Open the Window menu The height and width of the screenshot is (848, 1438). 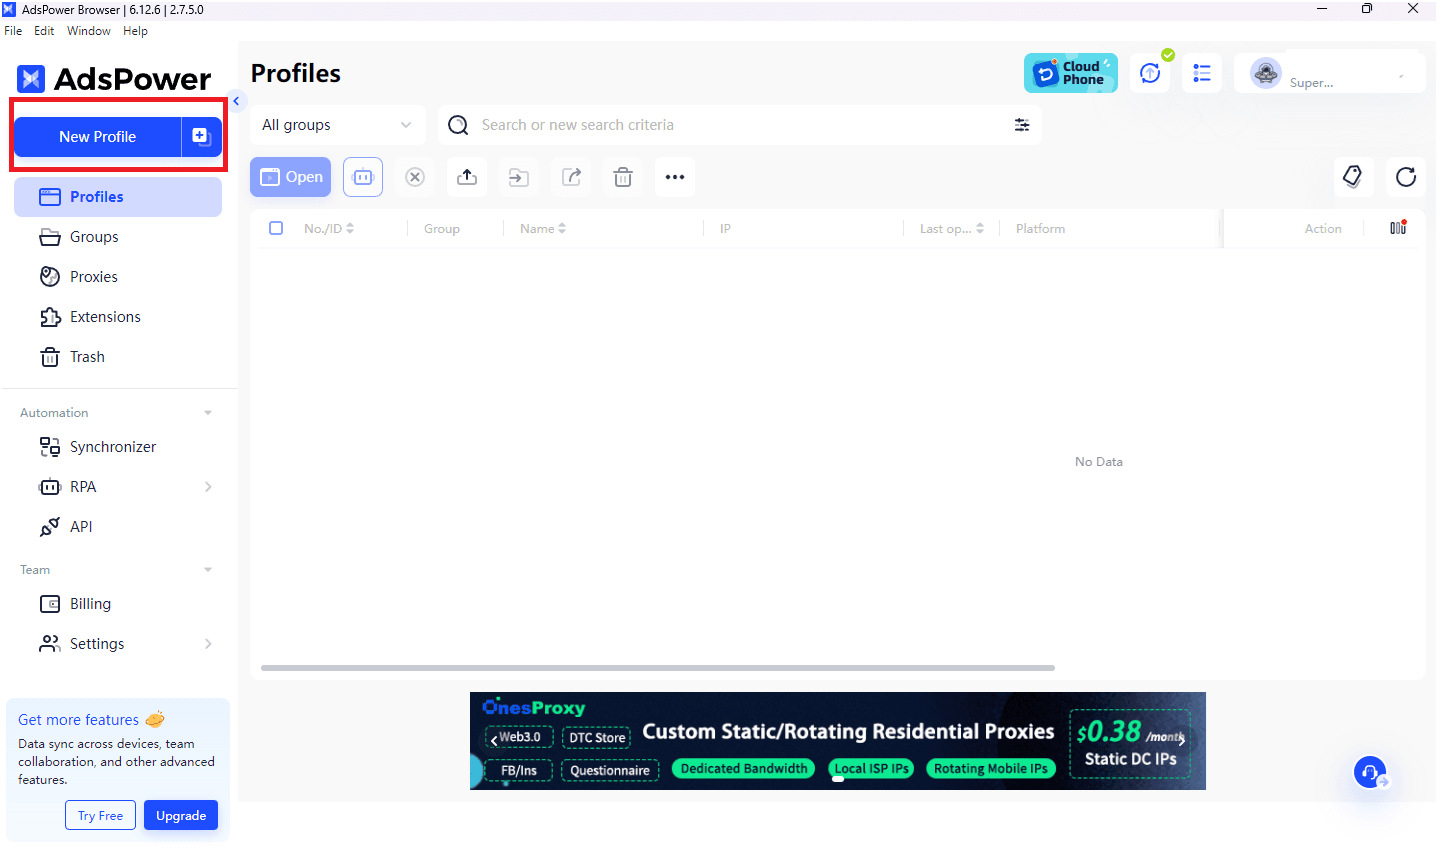[88, 31]
